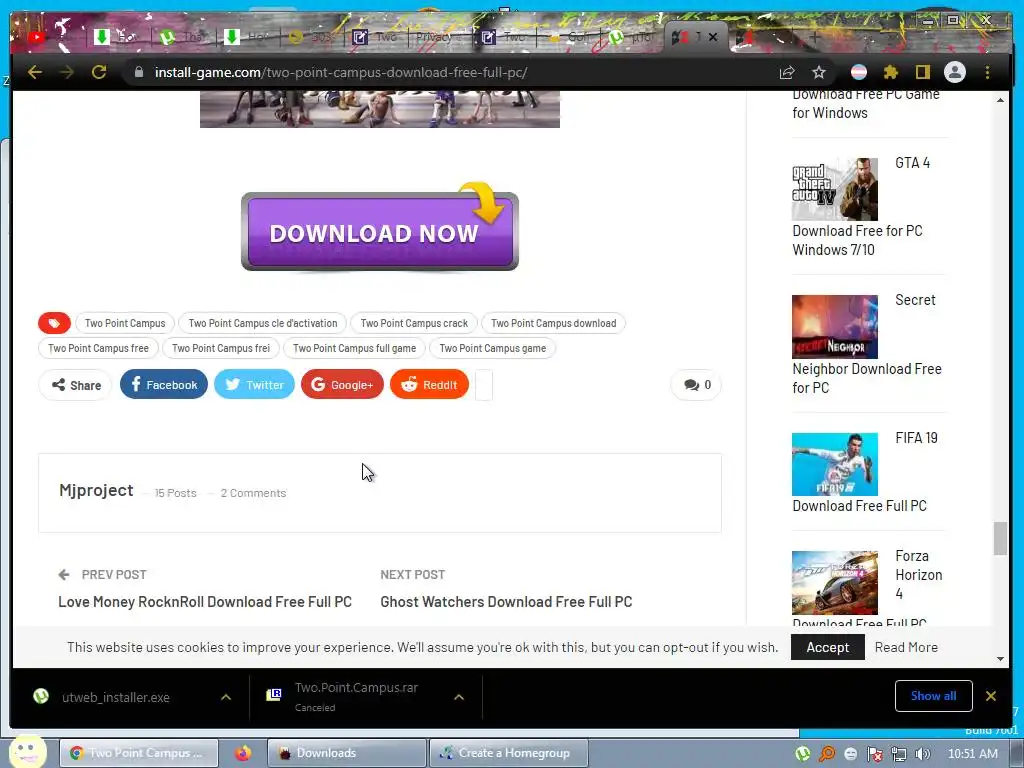The image size is (1024, 768).
Task: Share the post on Google+
Action: click(342, 385)
